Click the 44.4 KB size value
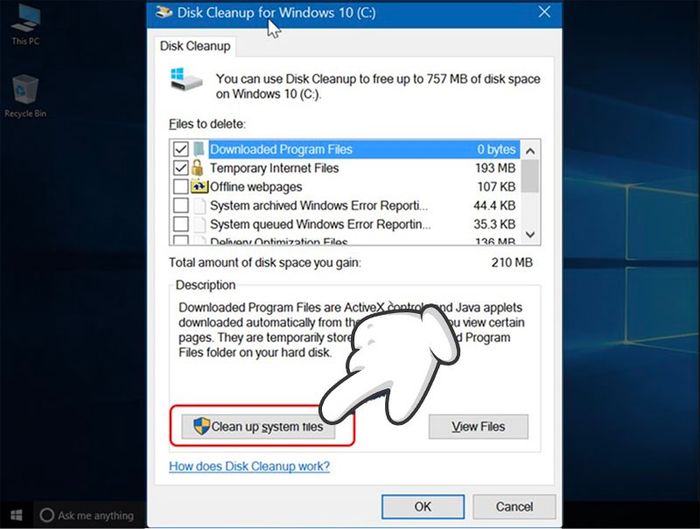Viewport: 700px width, 529px height. [x=494, y=205]
